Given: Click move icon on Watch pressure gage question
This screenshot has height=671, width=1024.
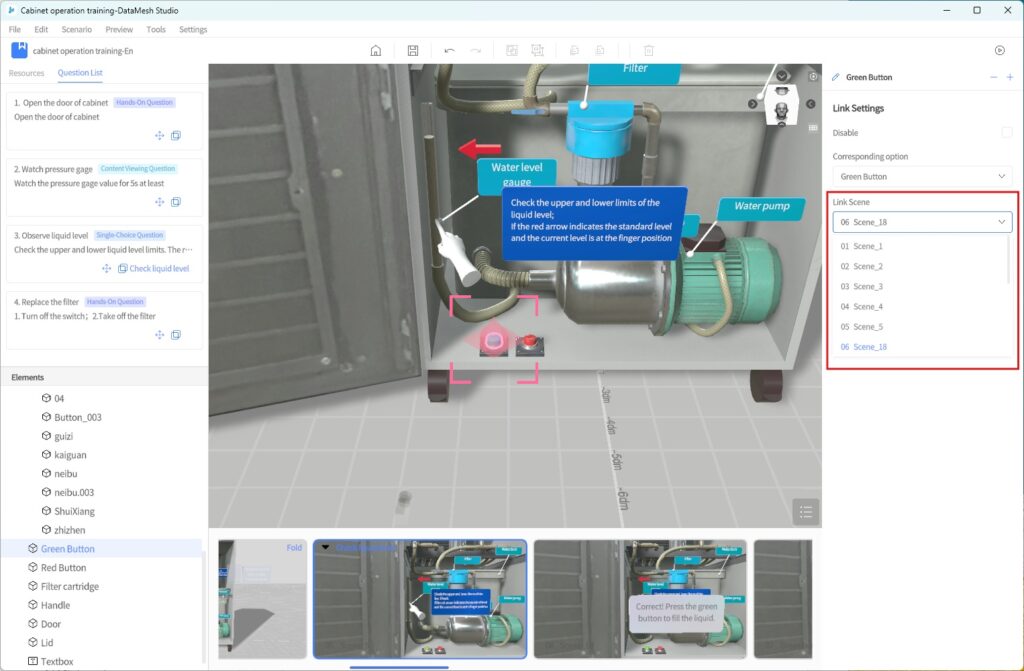Looking at the screenshot, I should 159,202.
